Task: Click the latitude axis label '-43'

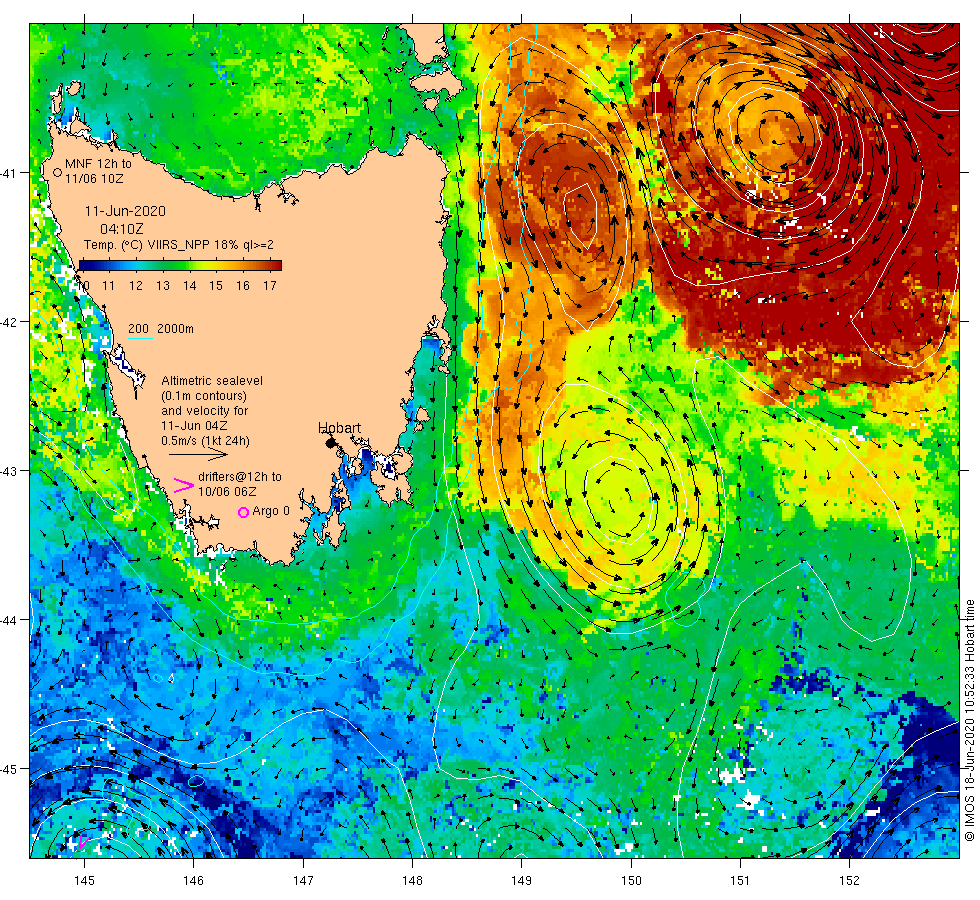Action: tap(8, 471)
